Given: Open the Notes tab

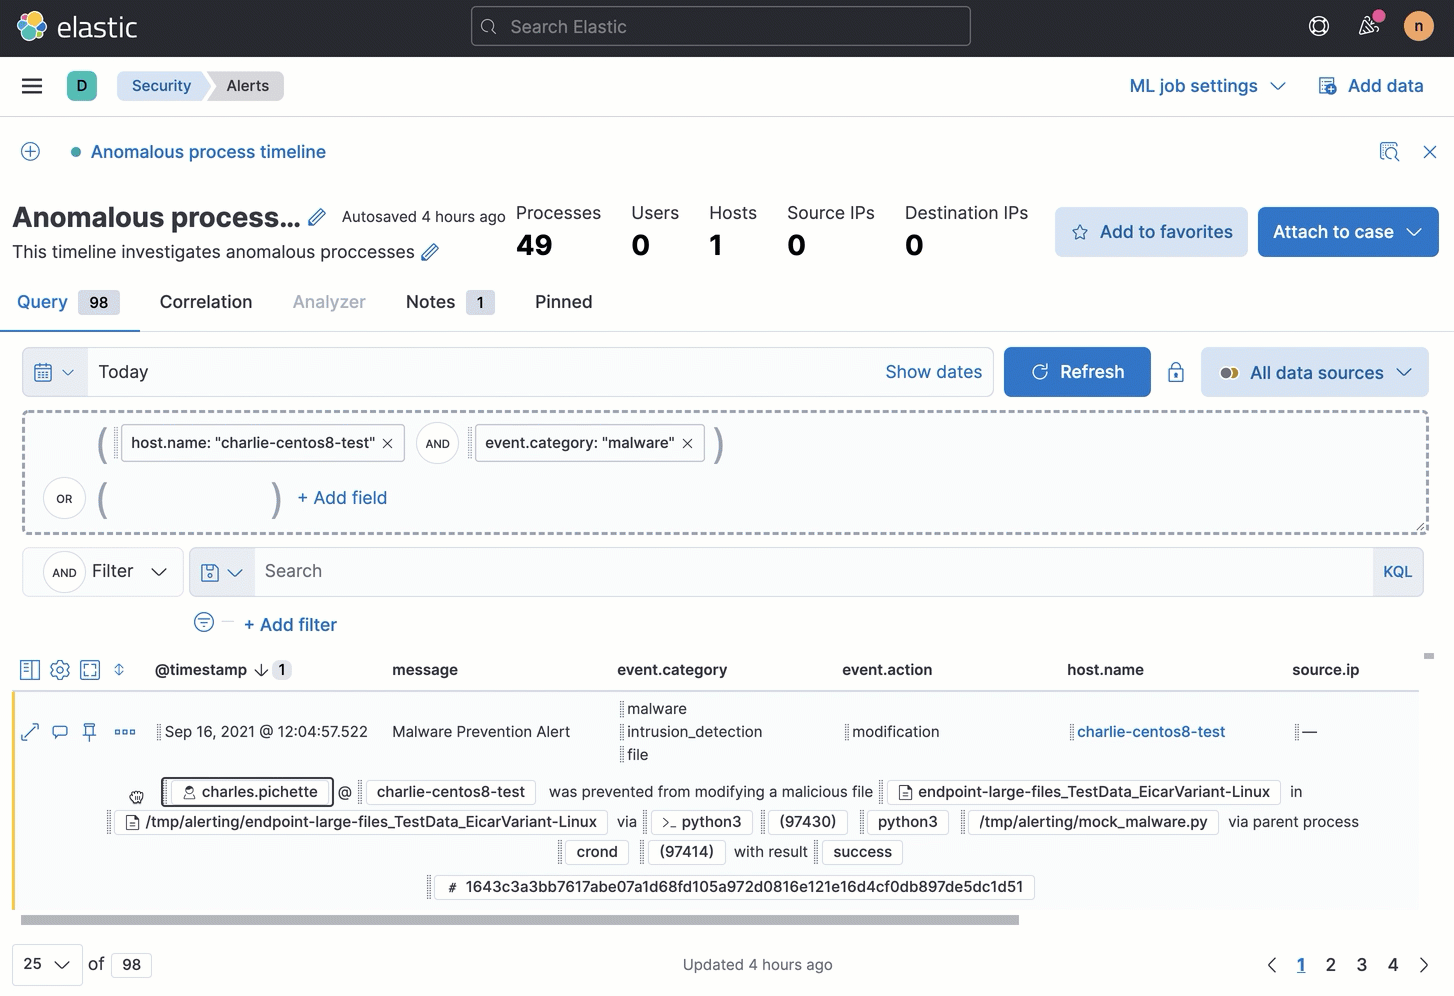Looking at the screenshot, I should tap(429, 301).
